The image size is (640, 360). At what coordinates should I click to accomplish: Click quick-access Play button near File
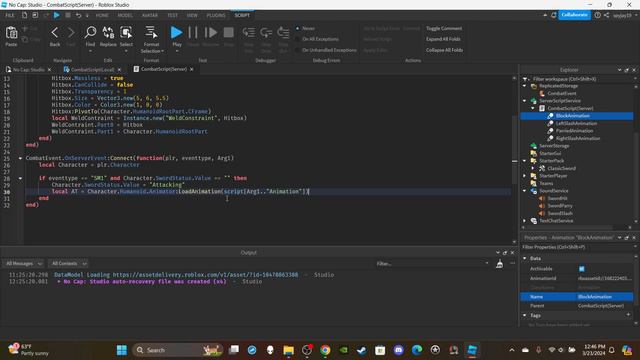click(57, 15)
